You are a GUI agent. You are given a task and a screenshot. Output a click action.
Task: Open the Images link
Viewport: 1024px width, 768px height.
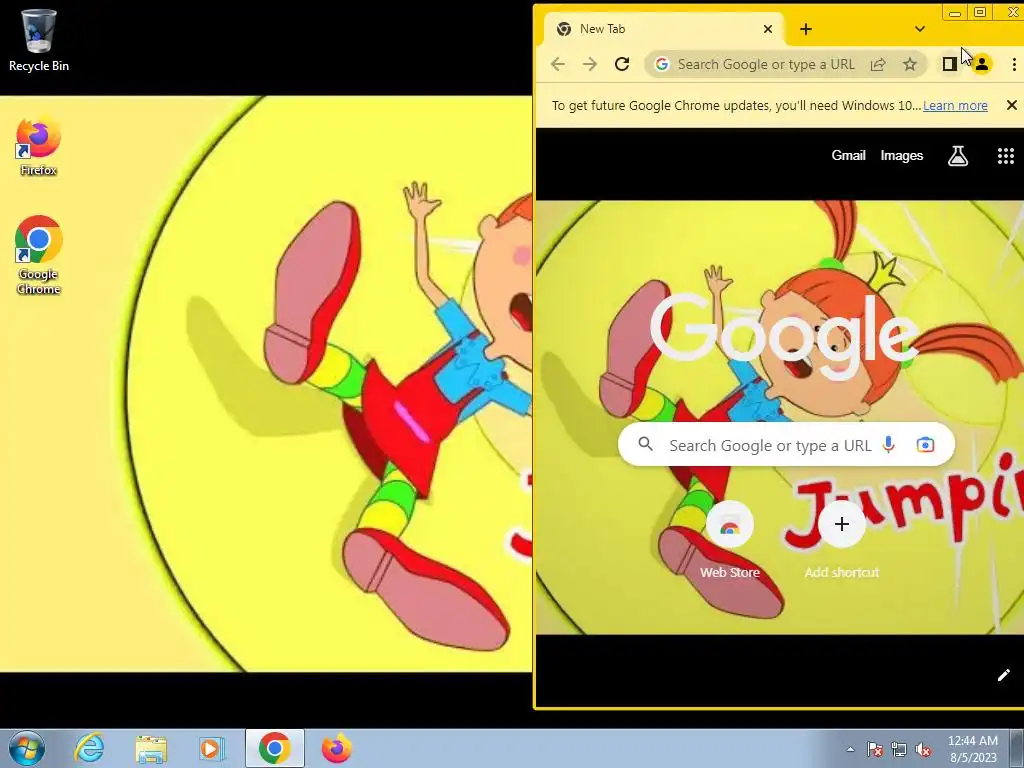[901, 155]
